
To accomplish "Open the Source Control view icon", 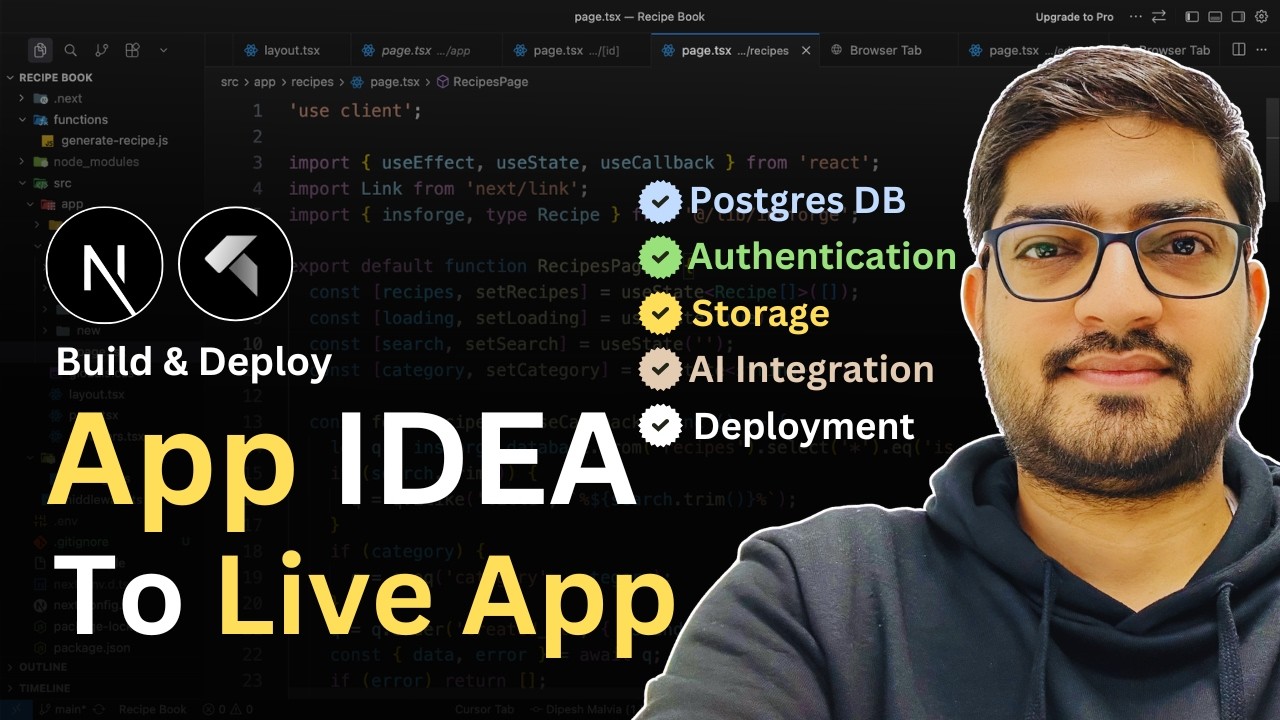I will coord(101,50).
